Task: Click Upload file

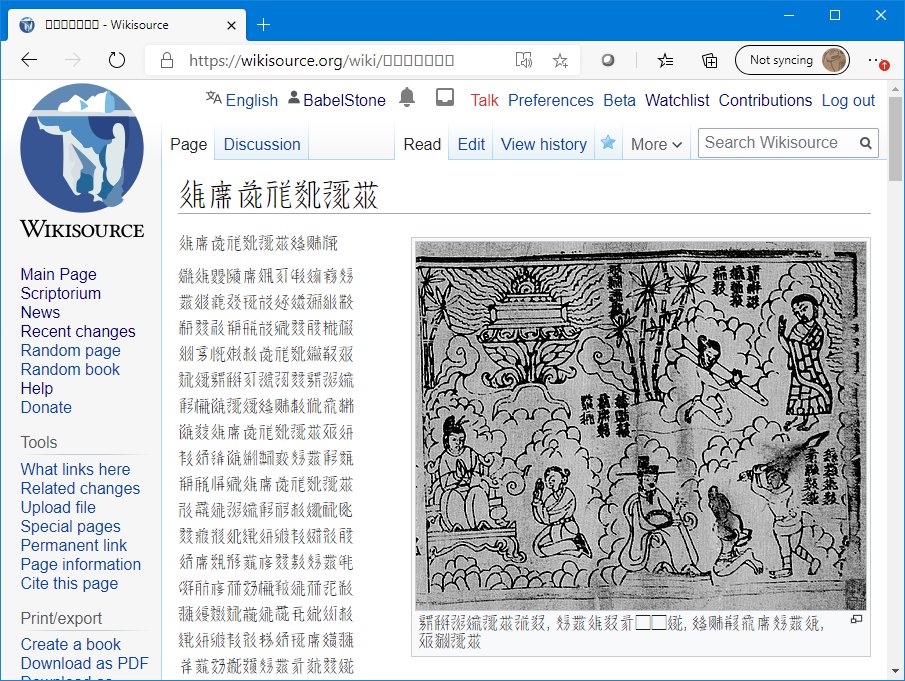Action: [x=58, y=507]
